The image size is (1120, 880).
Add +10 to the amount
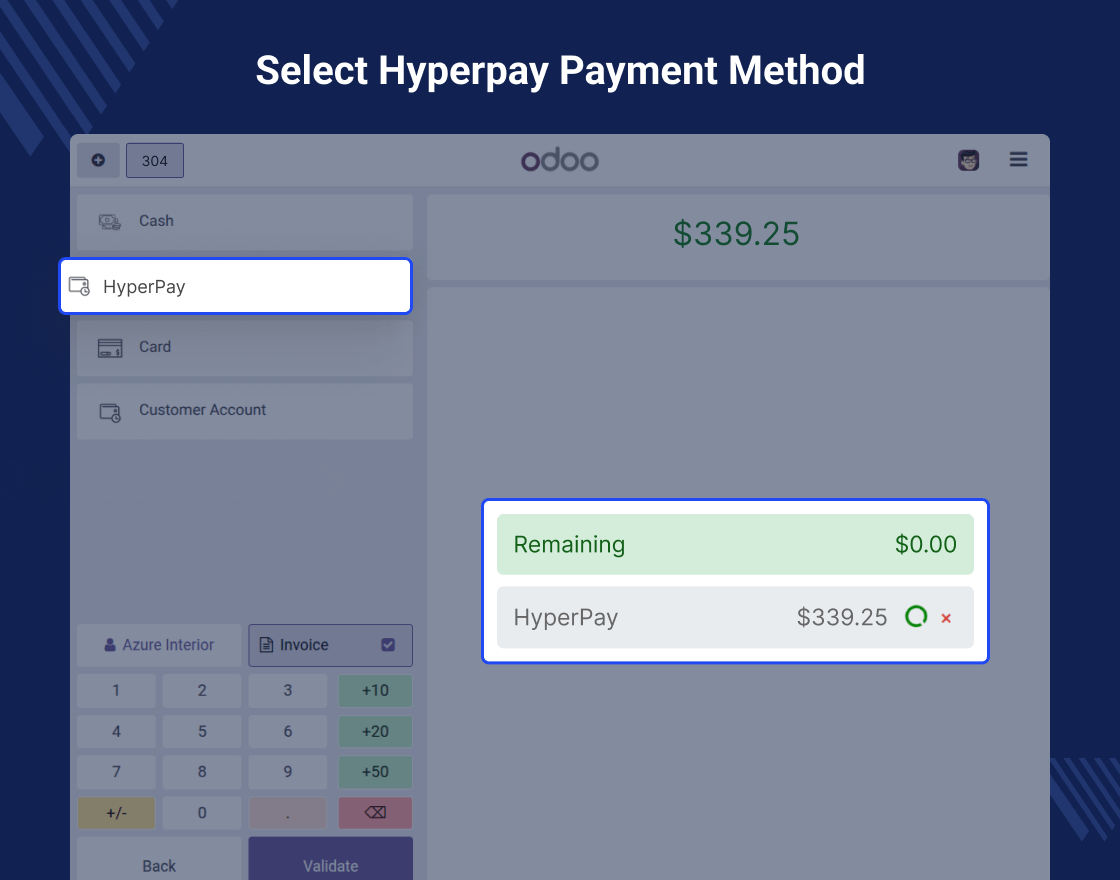(375, 690)
